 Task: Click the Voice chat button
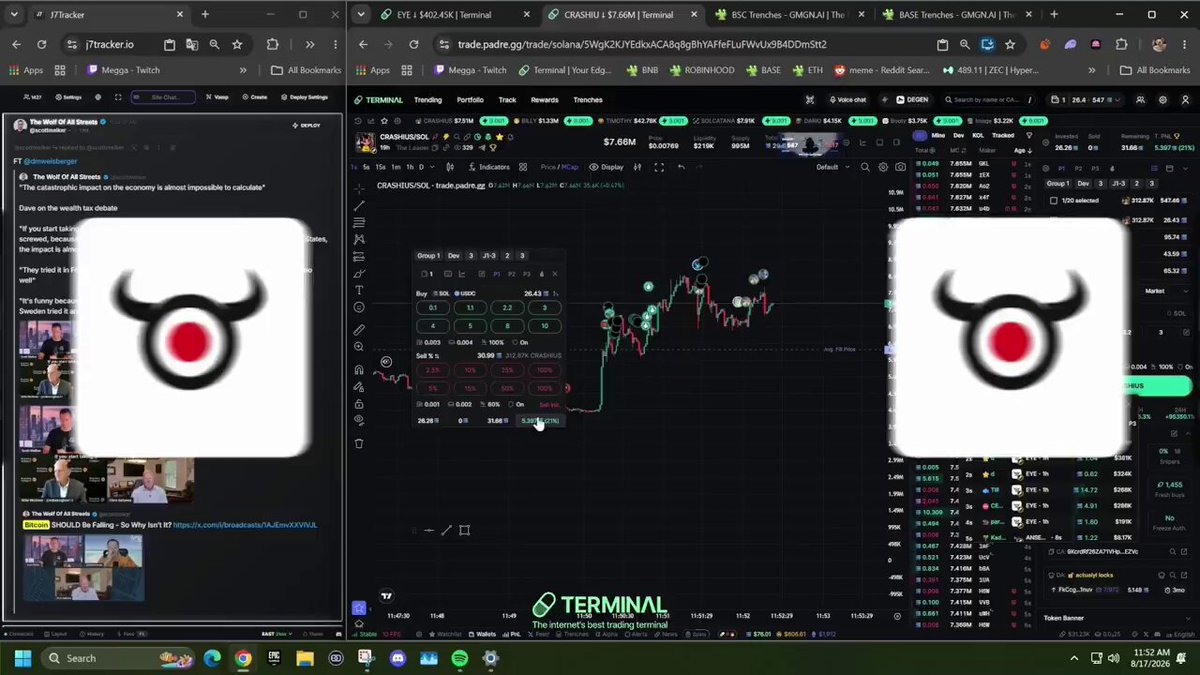[x=848, y=100]
